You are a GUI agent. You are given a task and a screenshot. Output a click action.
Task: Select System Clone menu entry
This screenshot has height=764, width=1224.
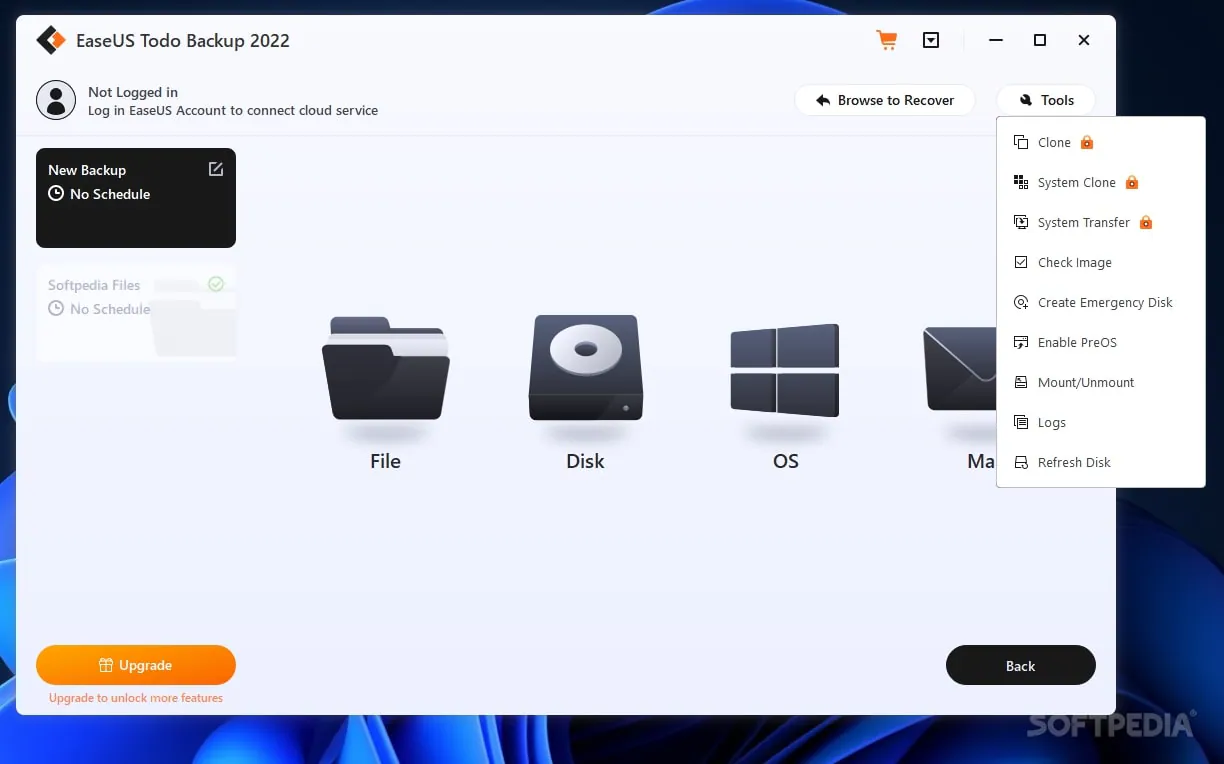(x=1100, y=182)
